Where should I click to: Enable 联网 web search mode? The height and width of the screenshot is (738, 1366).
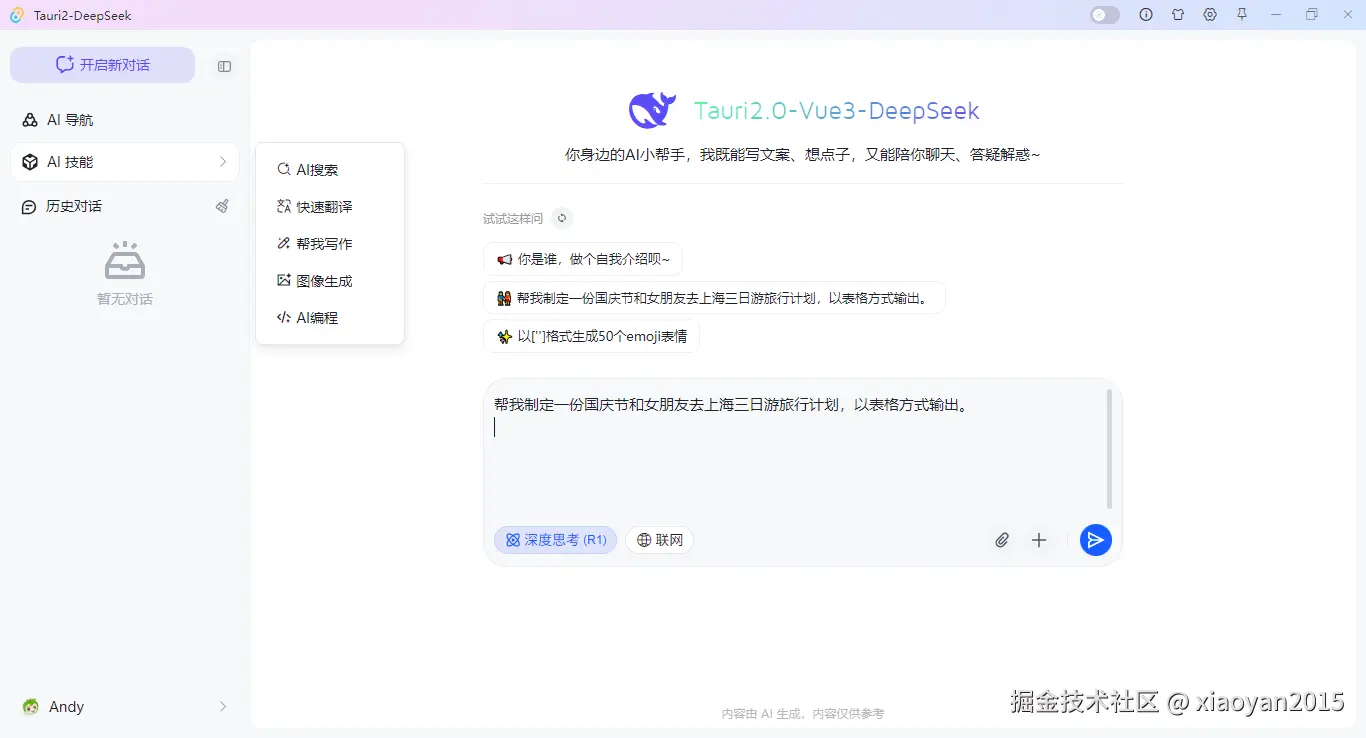click(659, 539)
